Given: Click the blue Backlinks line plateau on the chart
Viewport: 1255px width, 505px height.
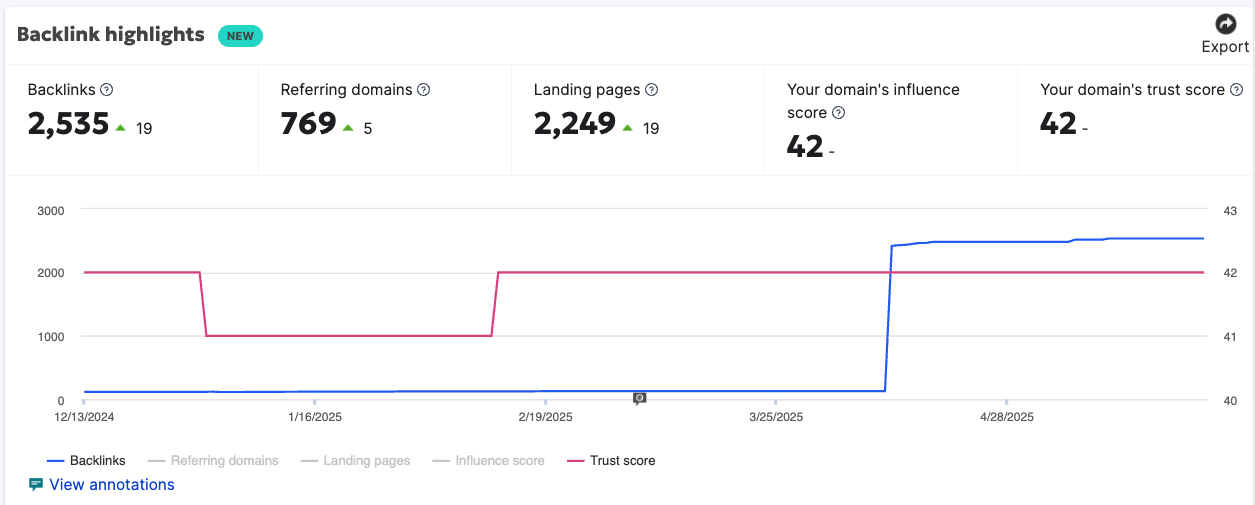Looking at the screenshot, I should (x=1000, y=241).
